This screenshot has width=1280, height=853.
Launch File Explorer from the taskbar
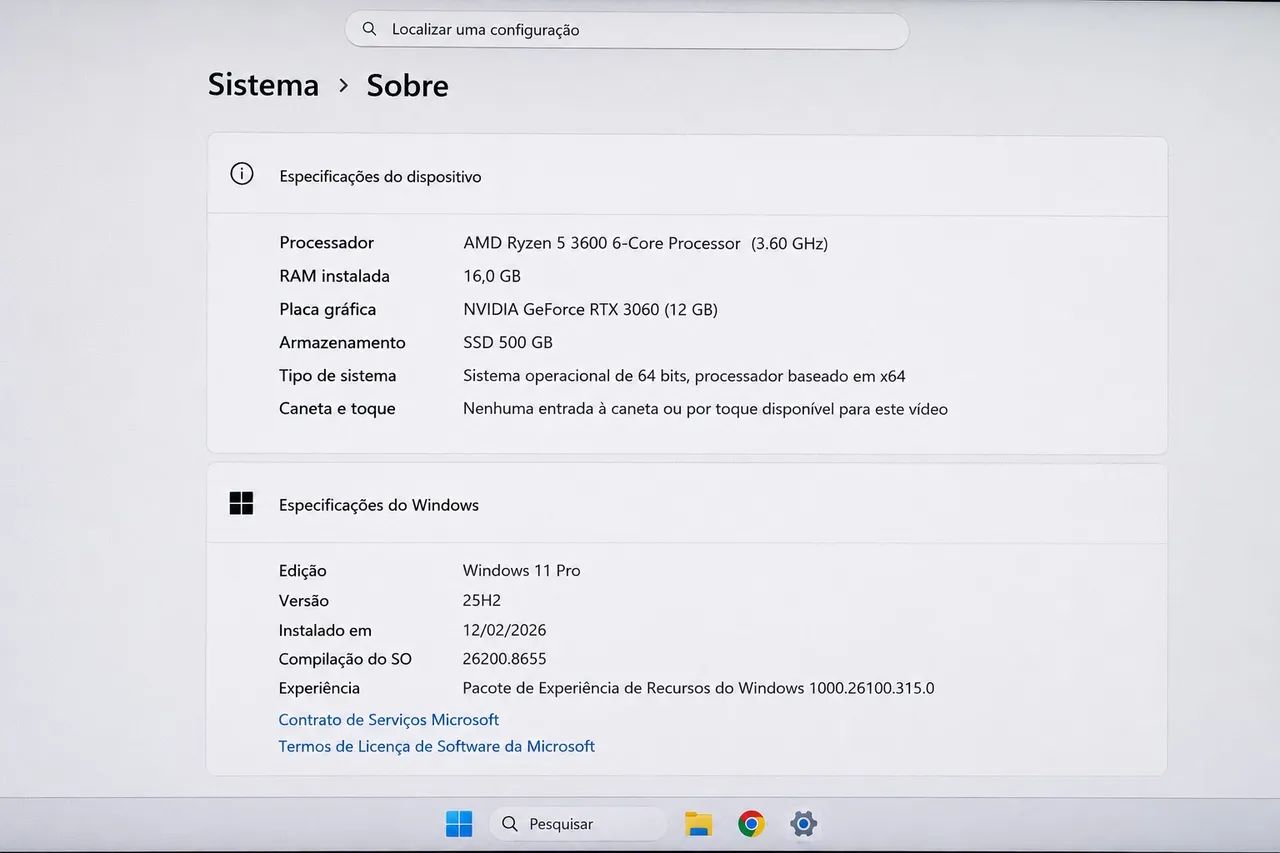pyautogui.click(x=698, y=824)
